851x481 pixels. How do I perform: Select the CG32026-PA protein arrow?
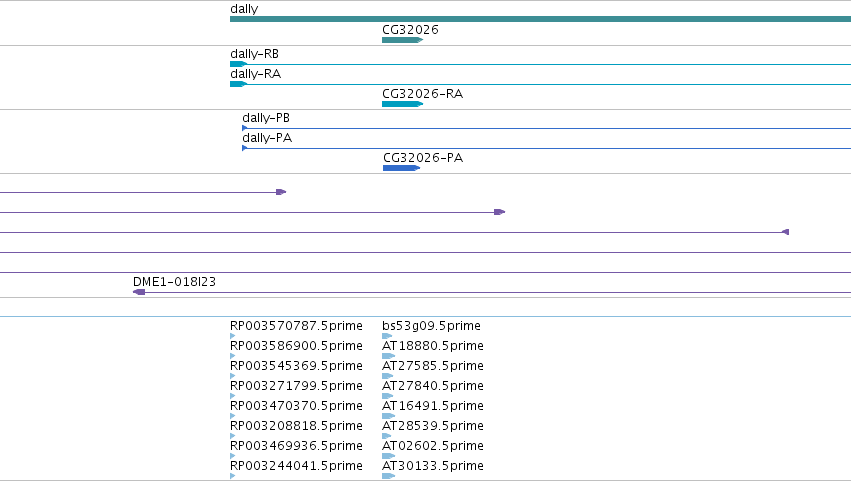pyautogui.click(x=402, y=168)
